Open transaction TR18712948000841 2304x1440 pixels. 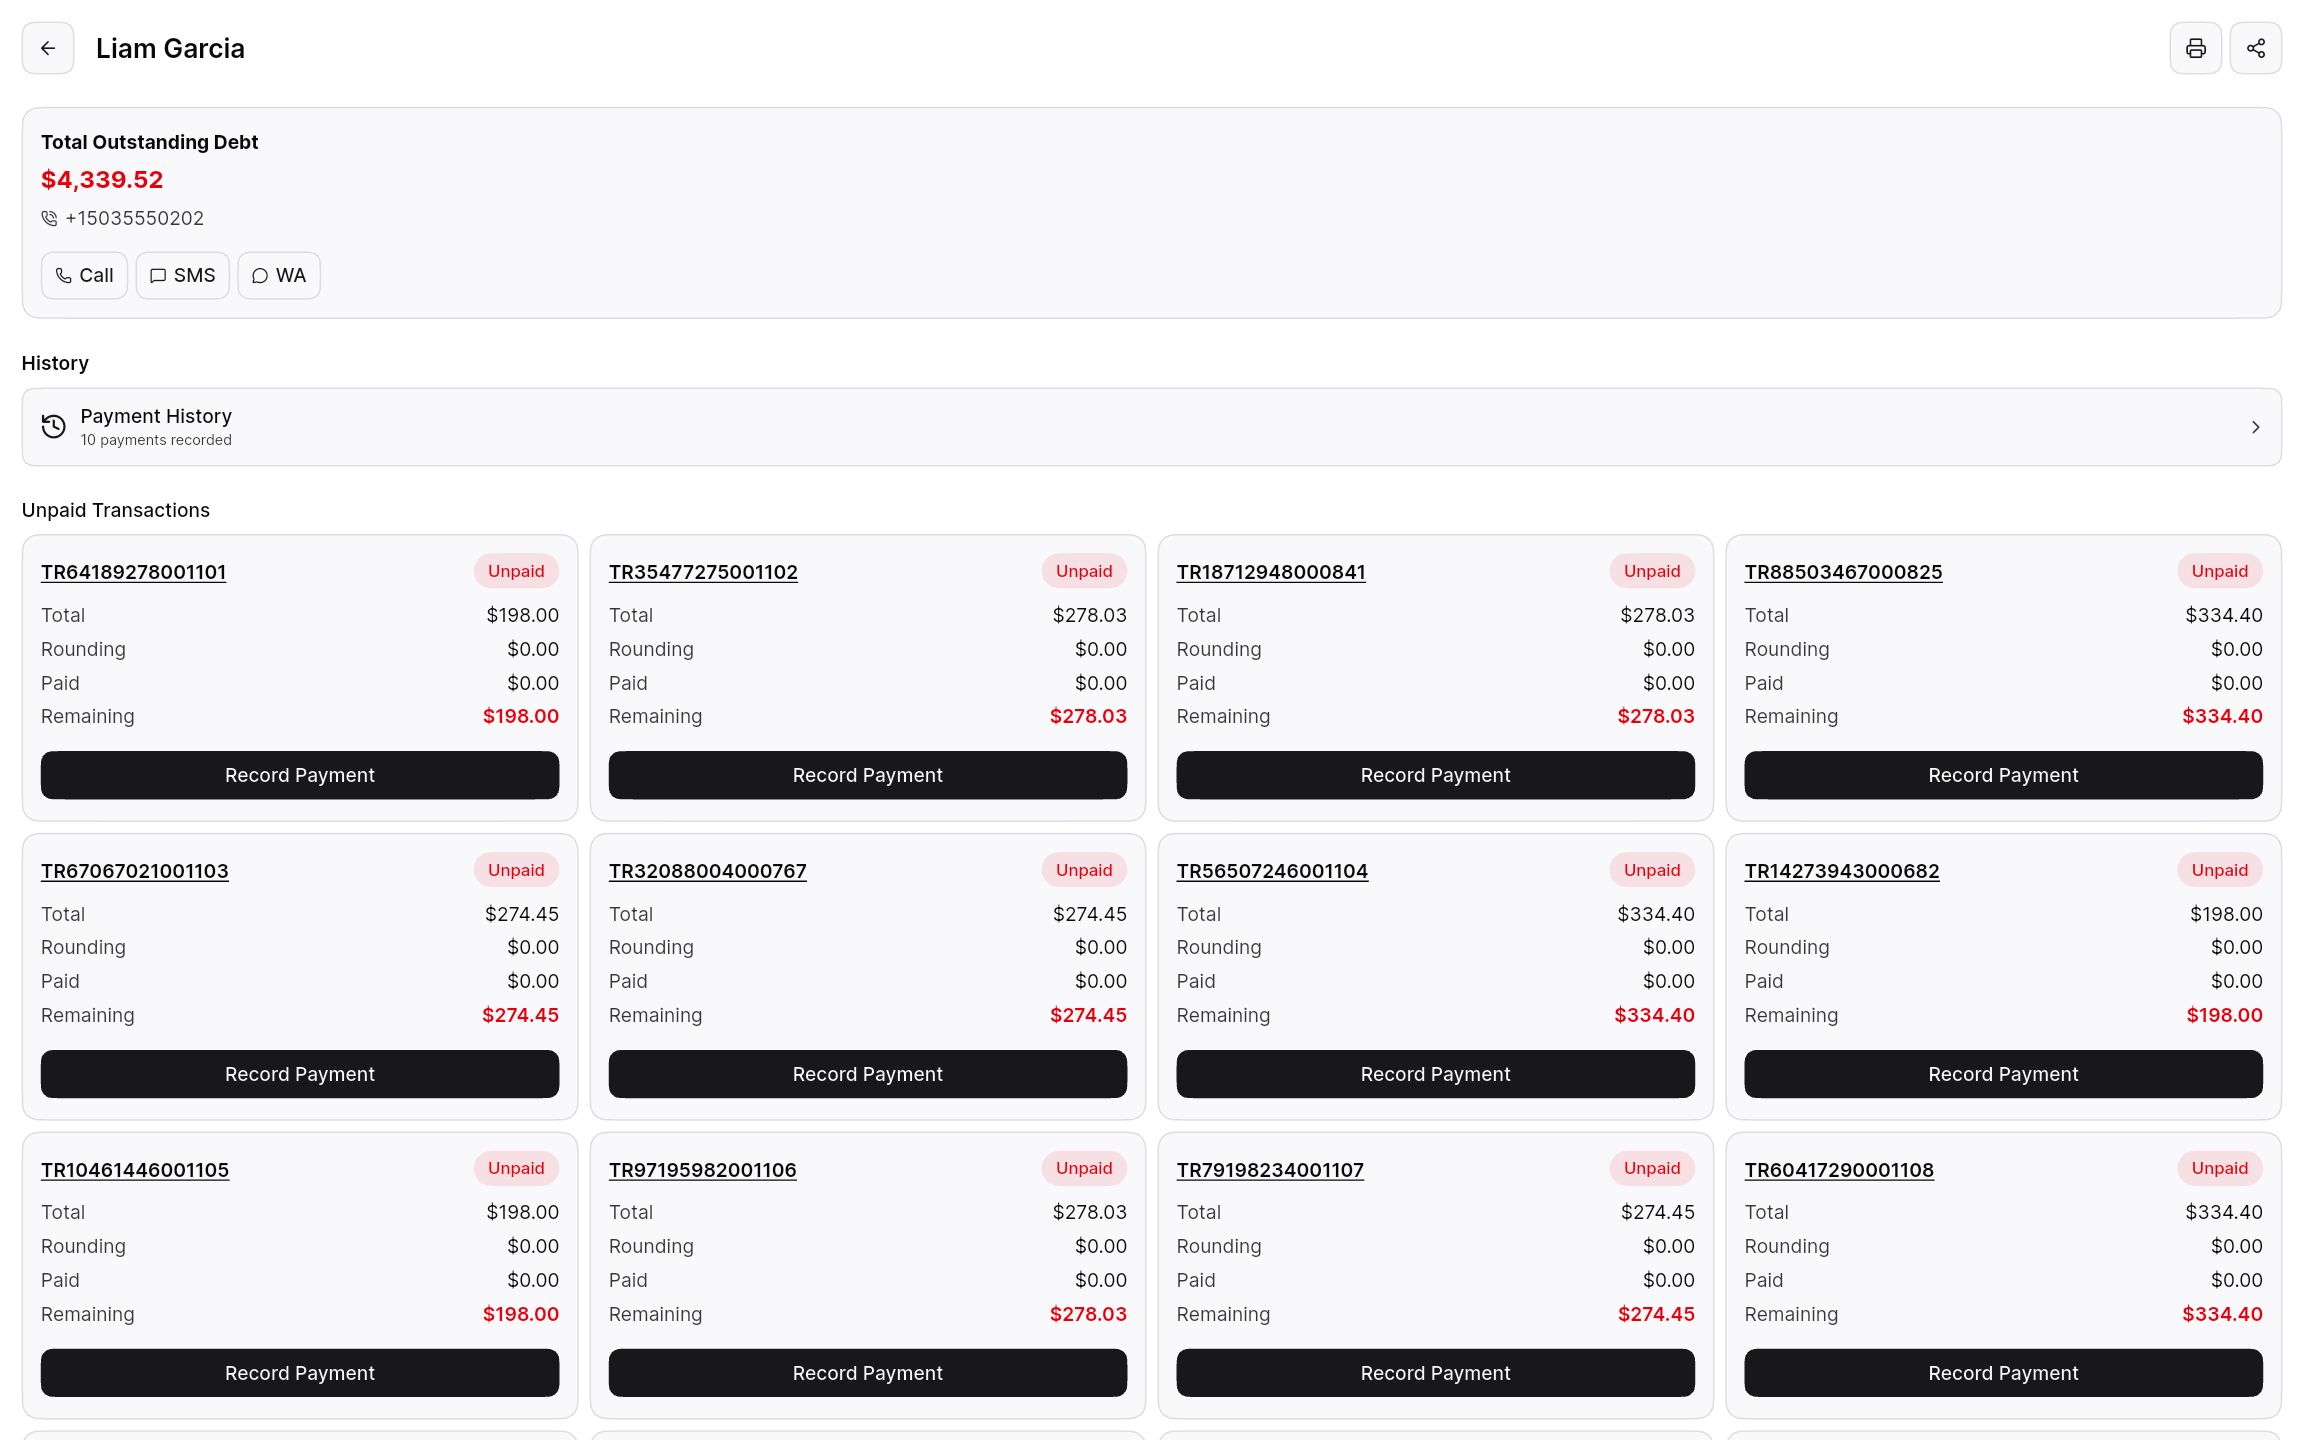tap(1271, 572)
